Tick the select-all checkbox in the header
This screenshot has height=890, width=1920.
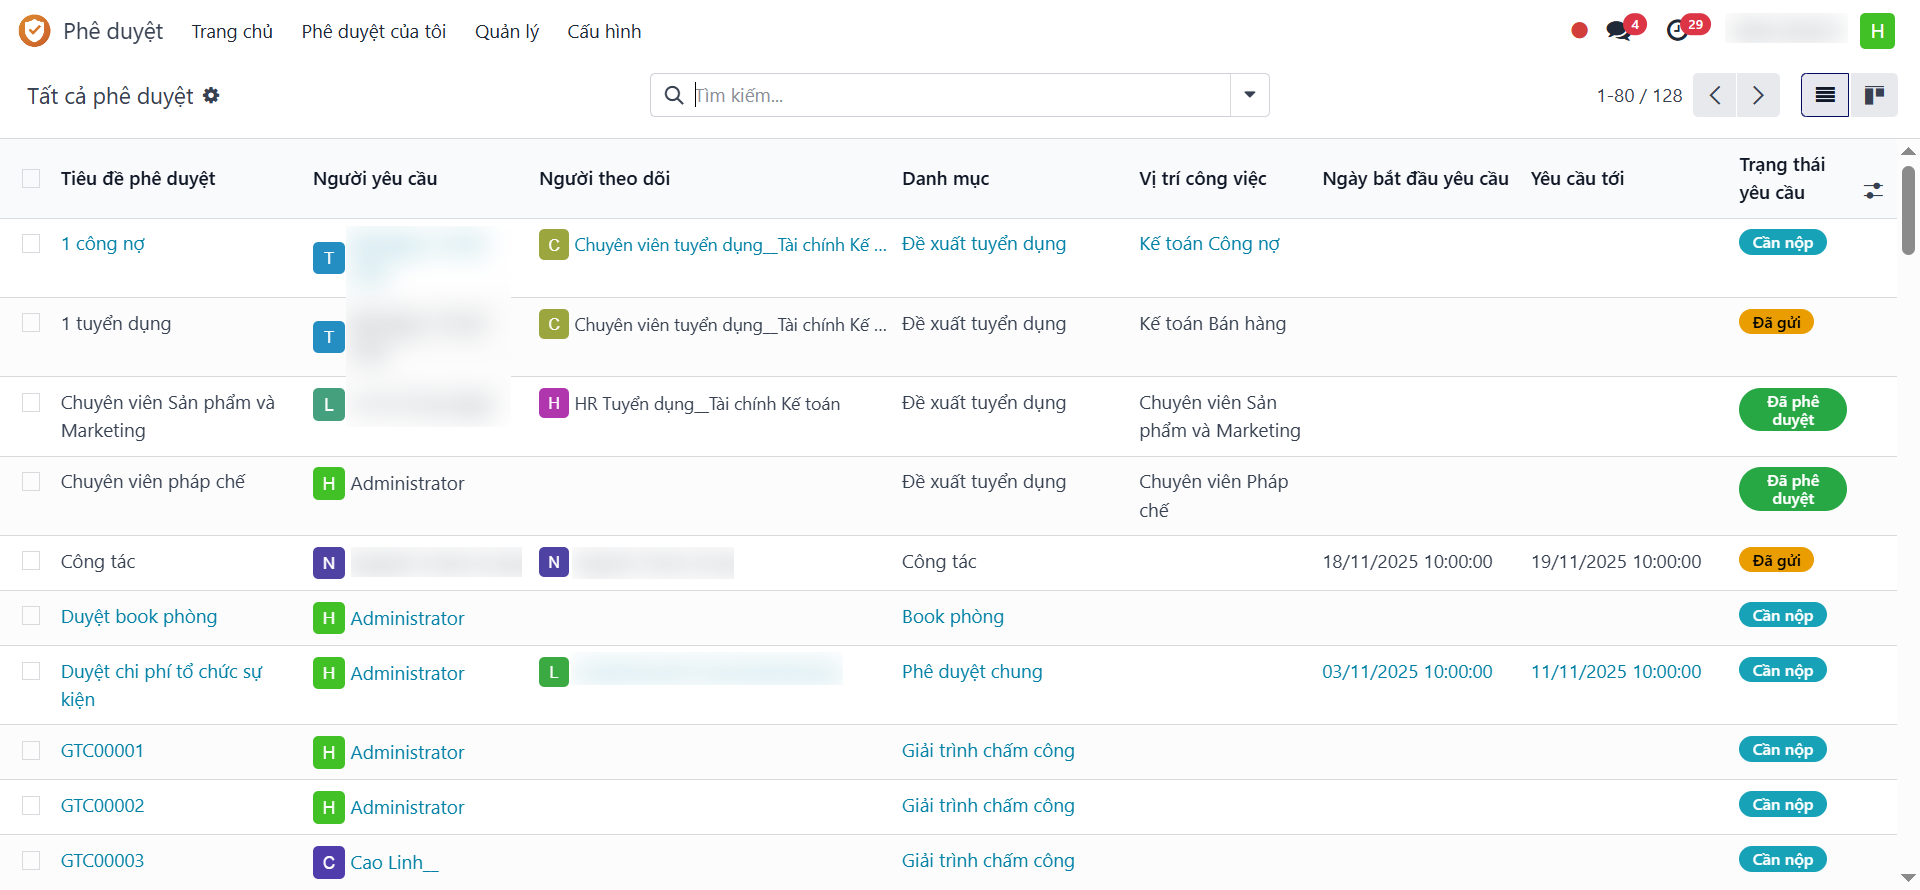point(31,179)
